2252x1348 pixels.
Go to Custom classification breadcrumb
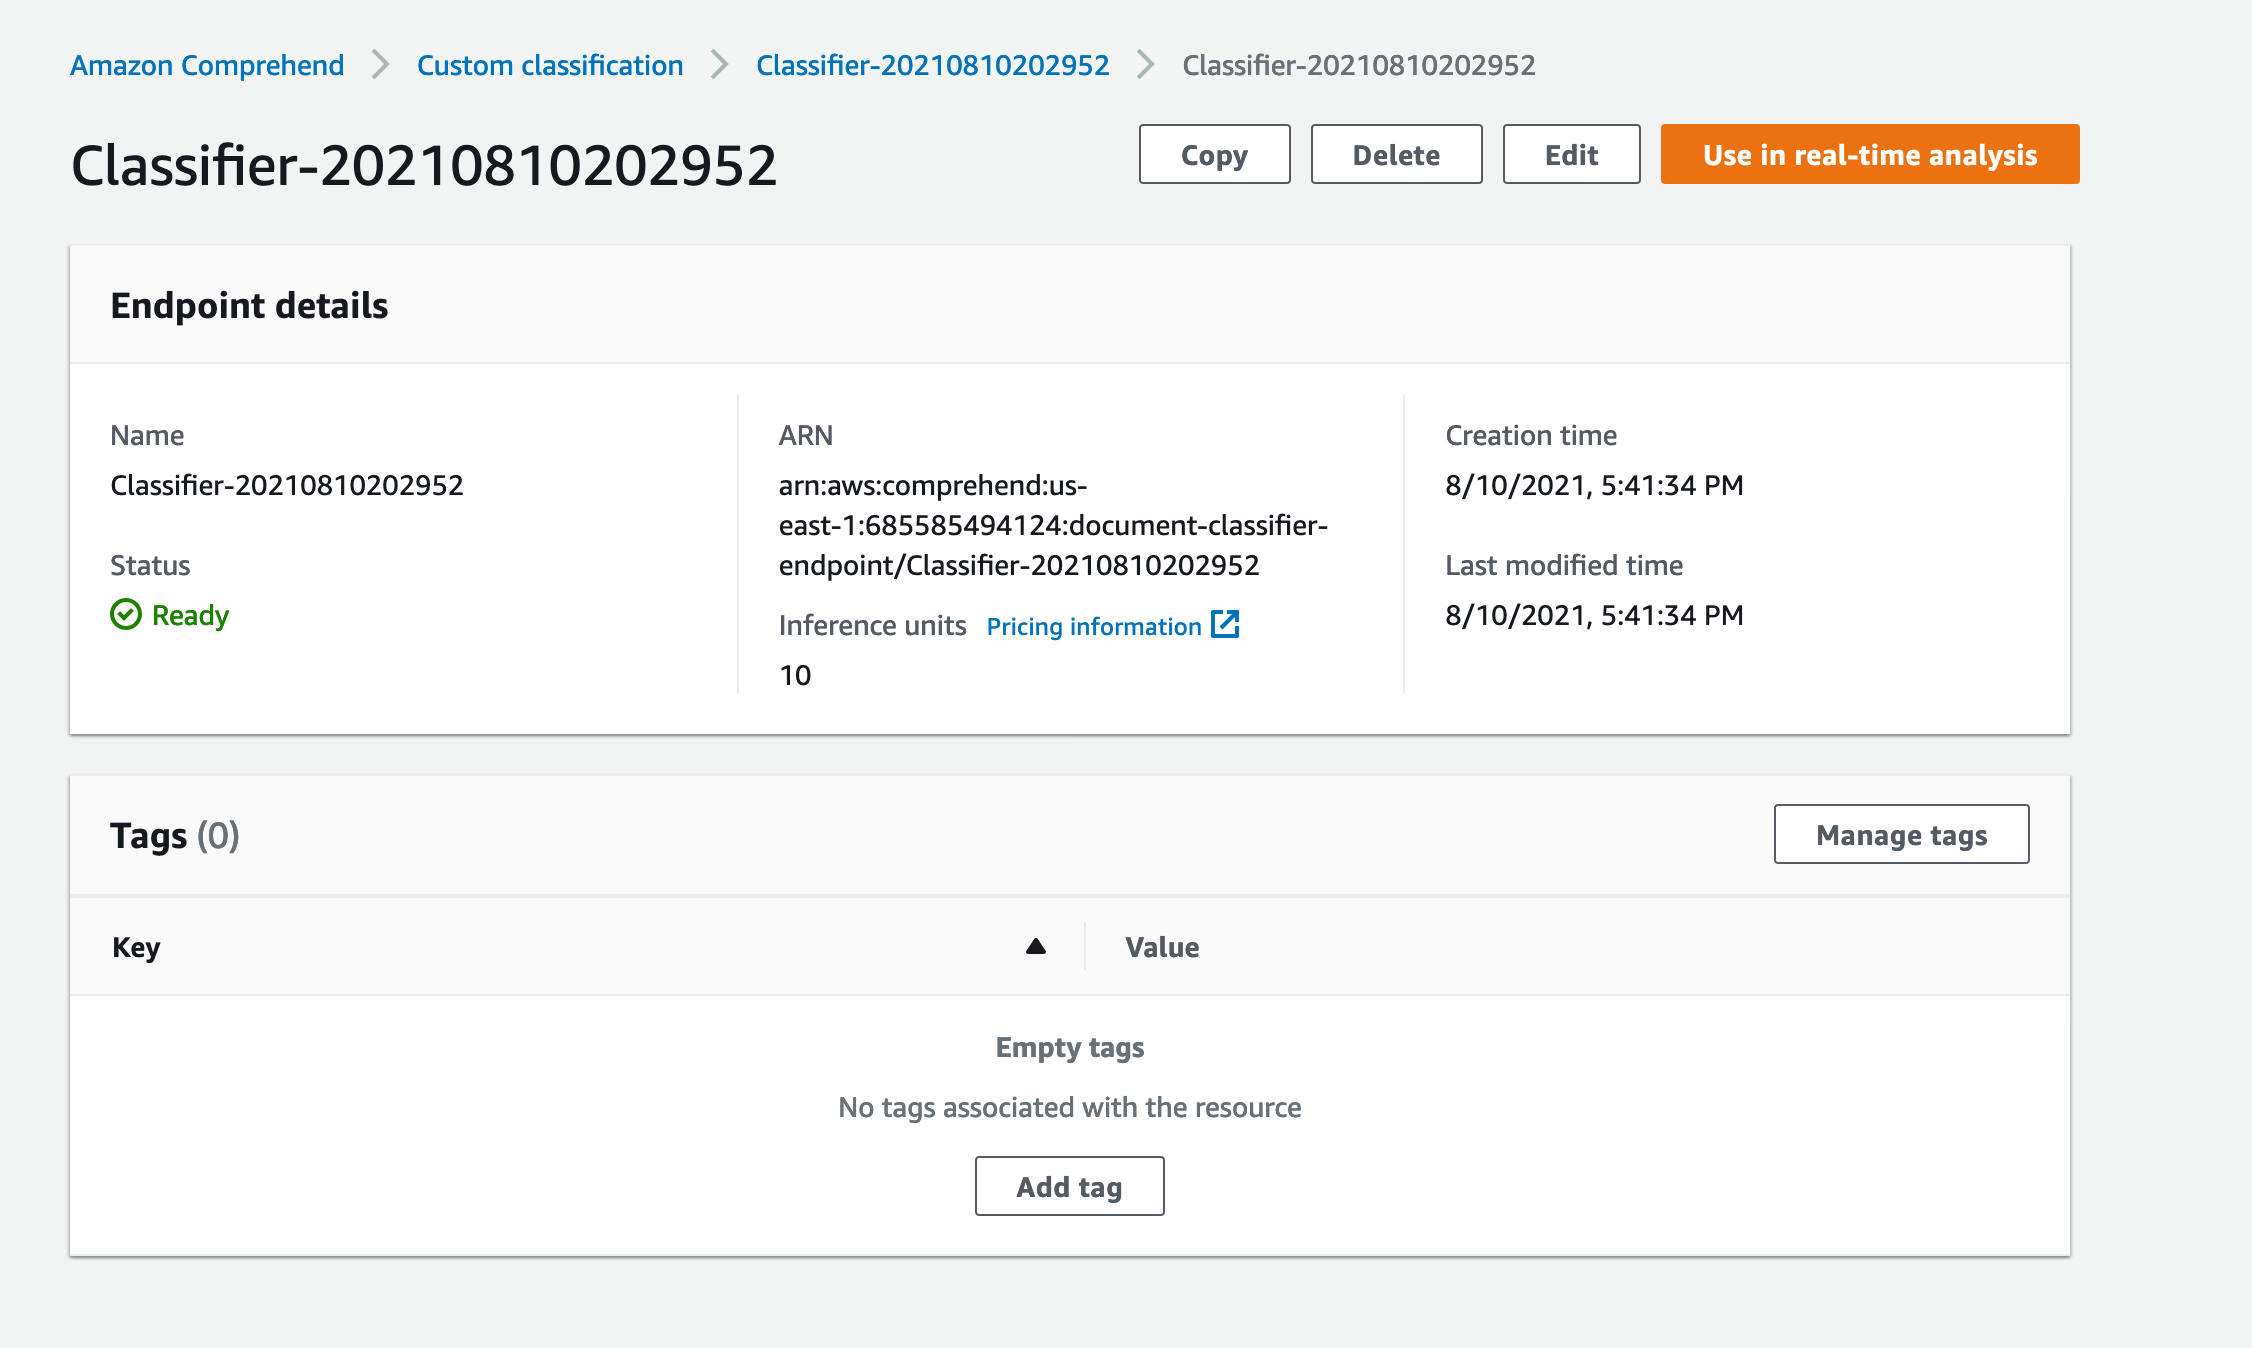click(550, 65)
